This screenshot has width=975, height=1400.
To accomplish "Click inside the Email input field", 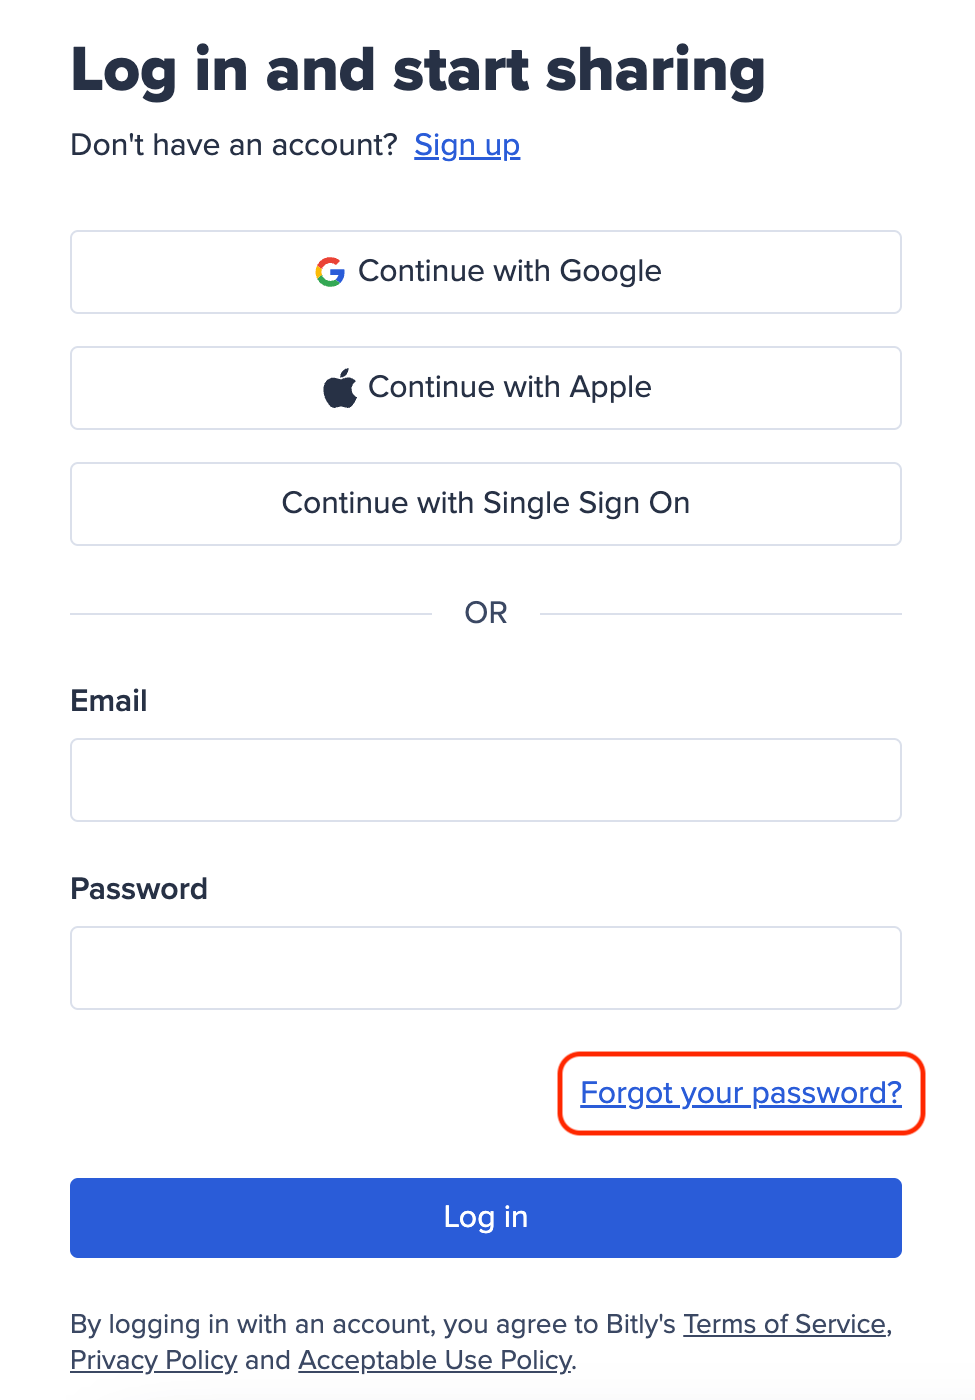I will click(x=486, y=780).
